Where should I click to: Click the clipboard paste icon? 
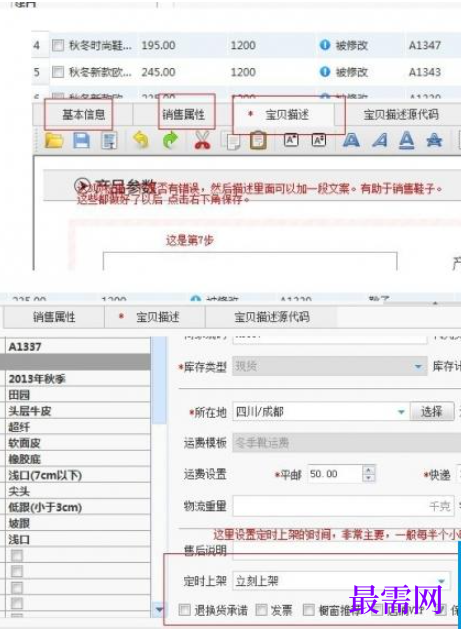point(258,141)
